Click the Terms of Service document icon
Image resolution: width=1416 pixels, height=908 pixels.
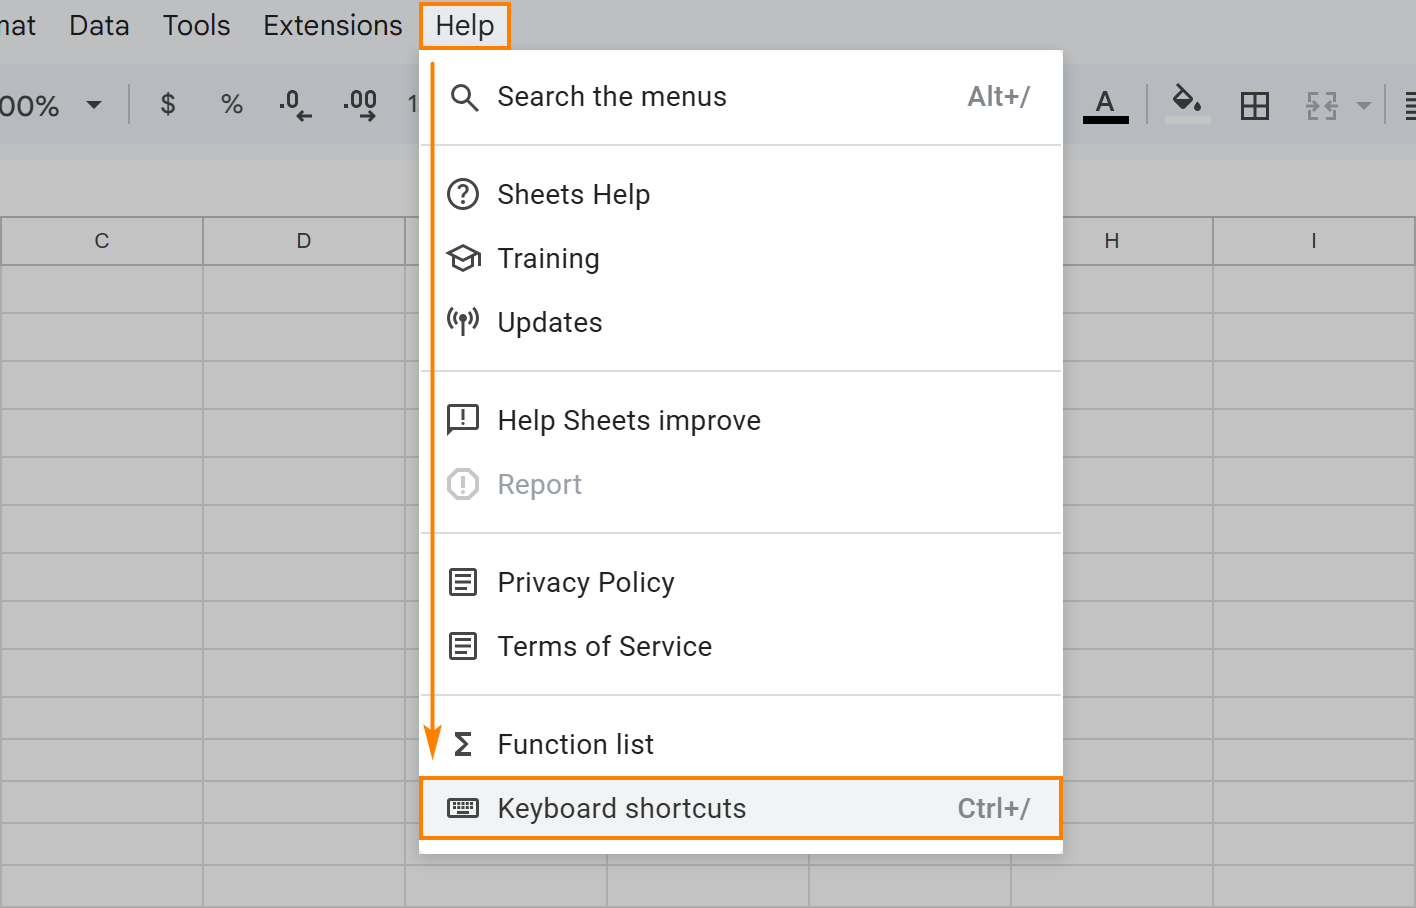click(x=463, y=646)
